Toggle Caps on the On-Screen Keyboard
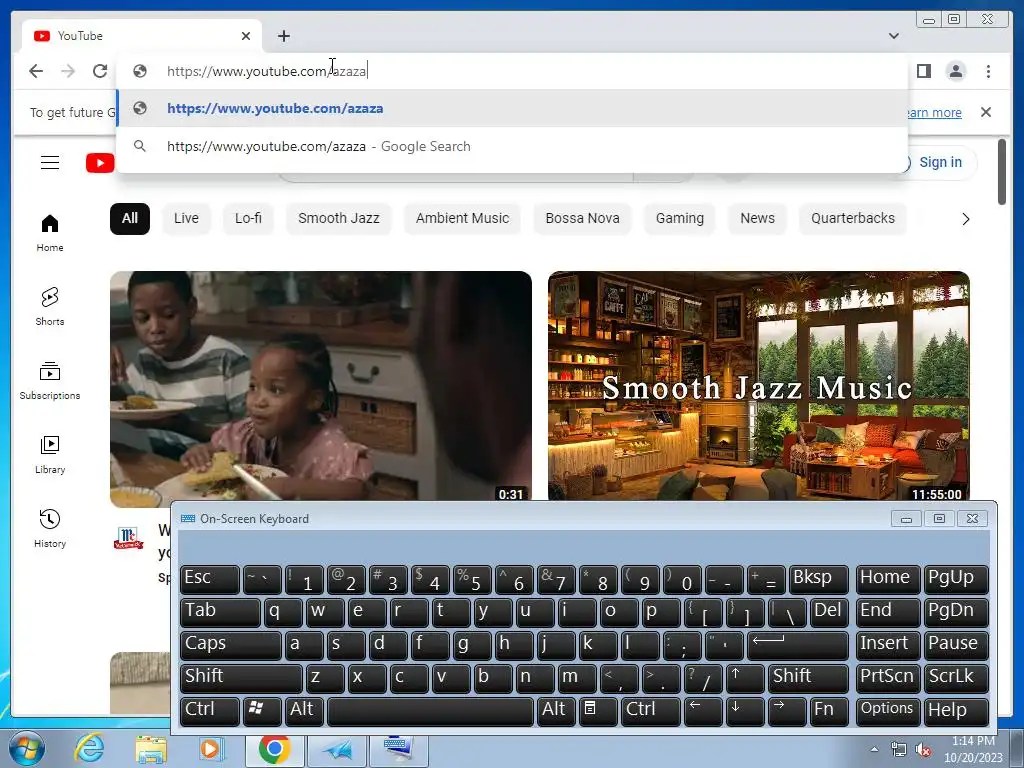 click(231, 644)
